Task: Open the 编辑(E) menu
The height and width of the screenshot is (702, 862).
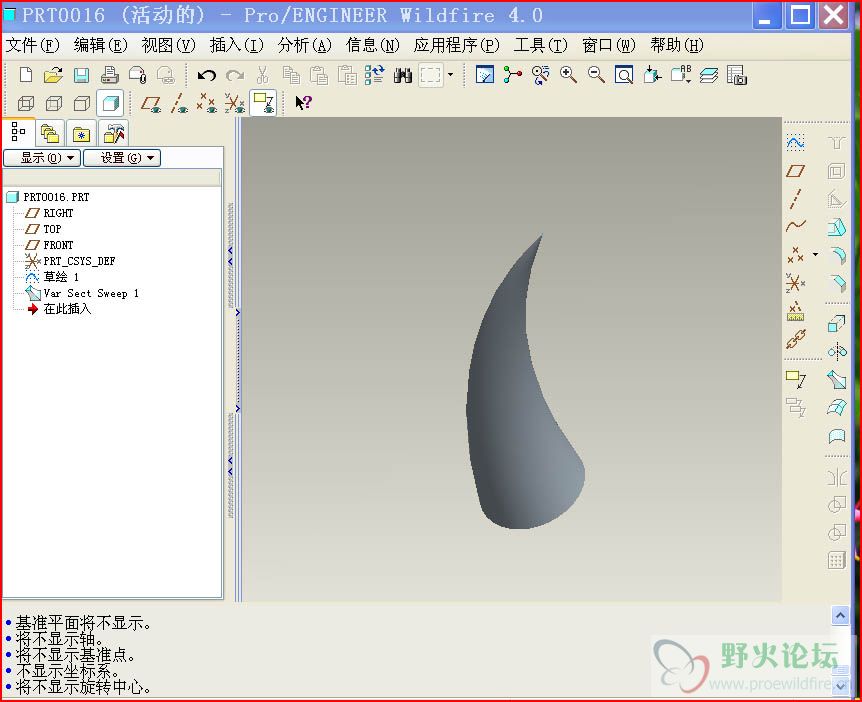Action: (101, 45)
